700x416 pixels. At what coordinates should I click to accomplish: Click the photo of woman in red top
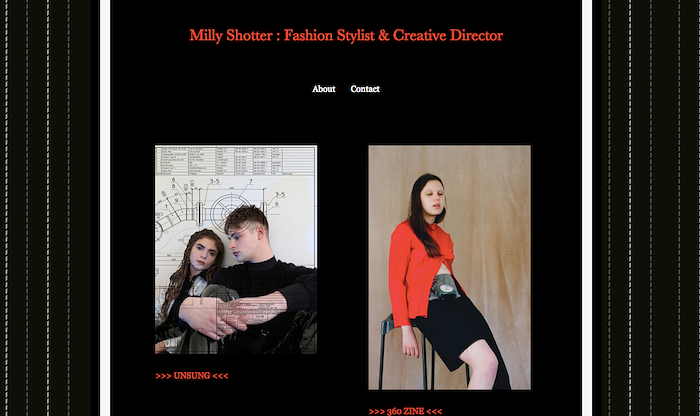pyautogui.click(x=450, y=267)
